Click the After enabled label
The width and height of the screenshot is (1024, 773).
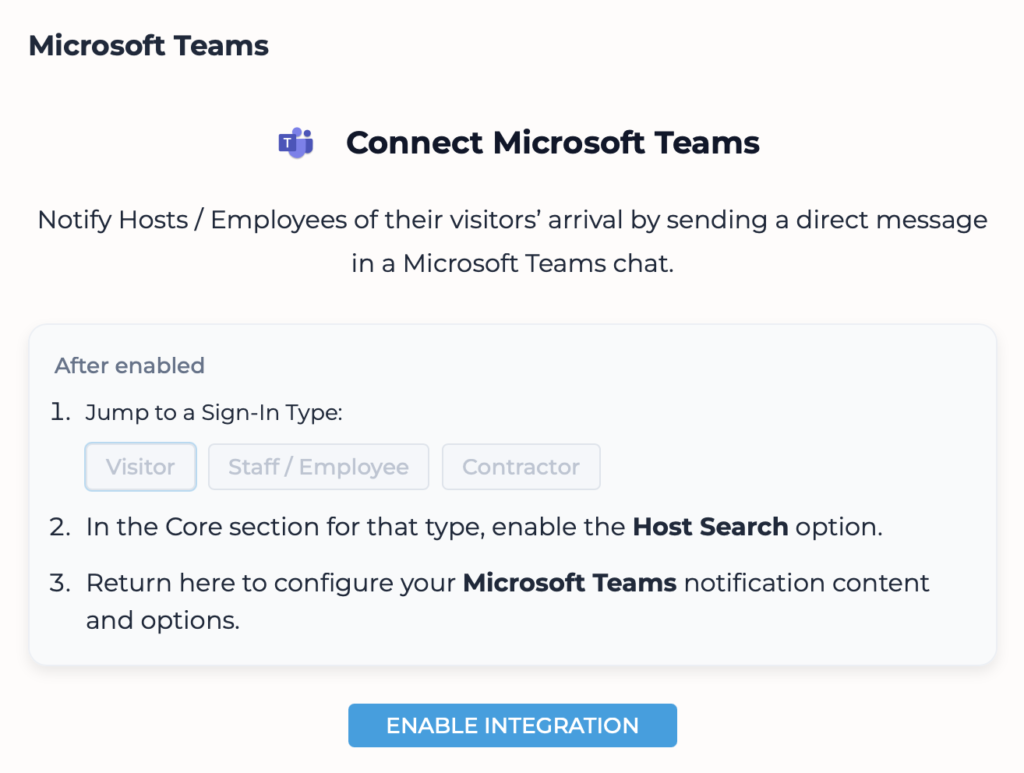tap(129, 365)
